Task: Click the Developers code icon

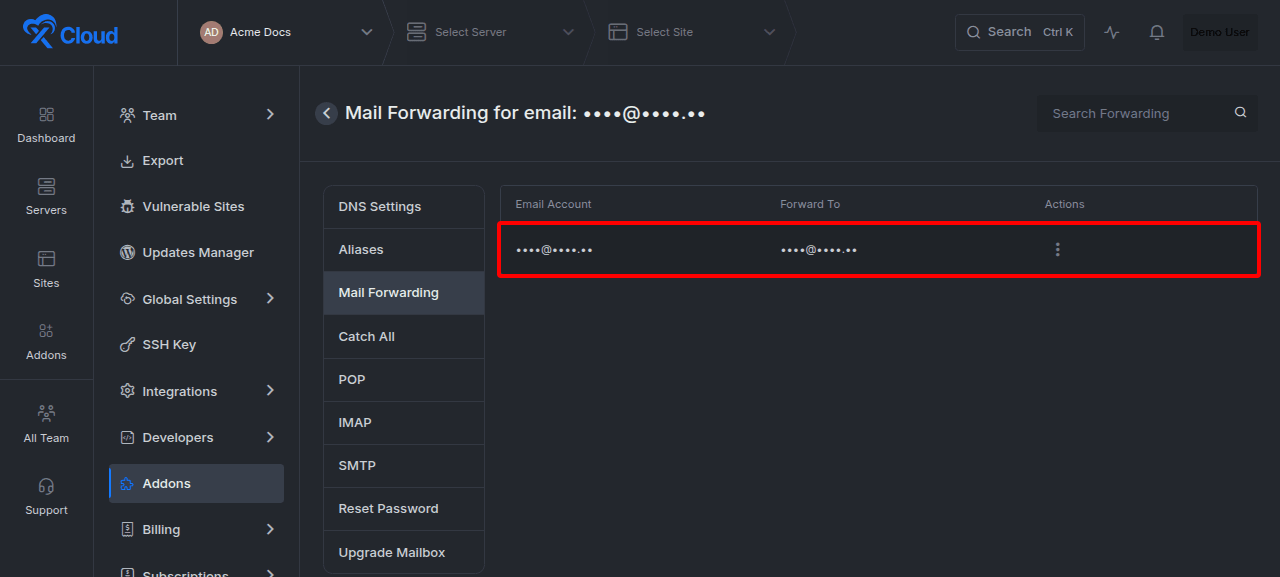Action: 127,437
